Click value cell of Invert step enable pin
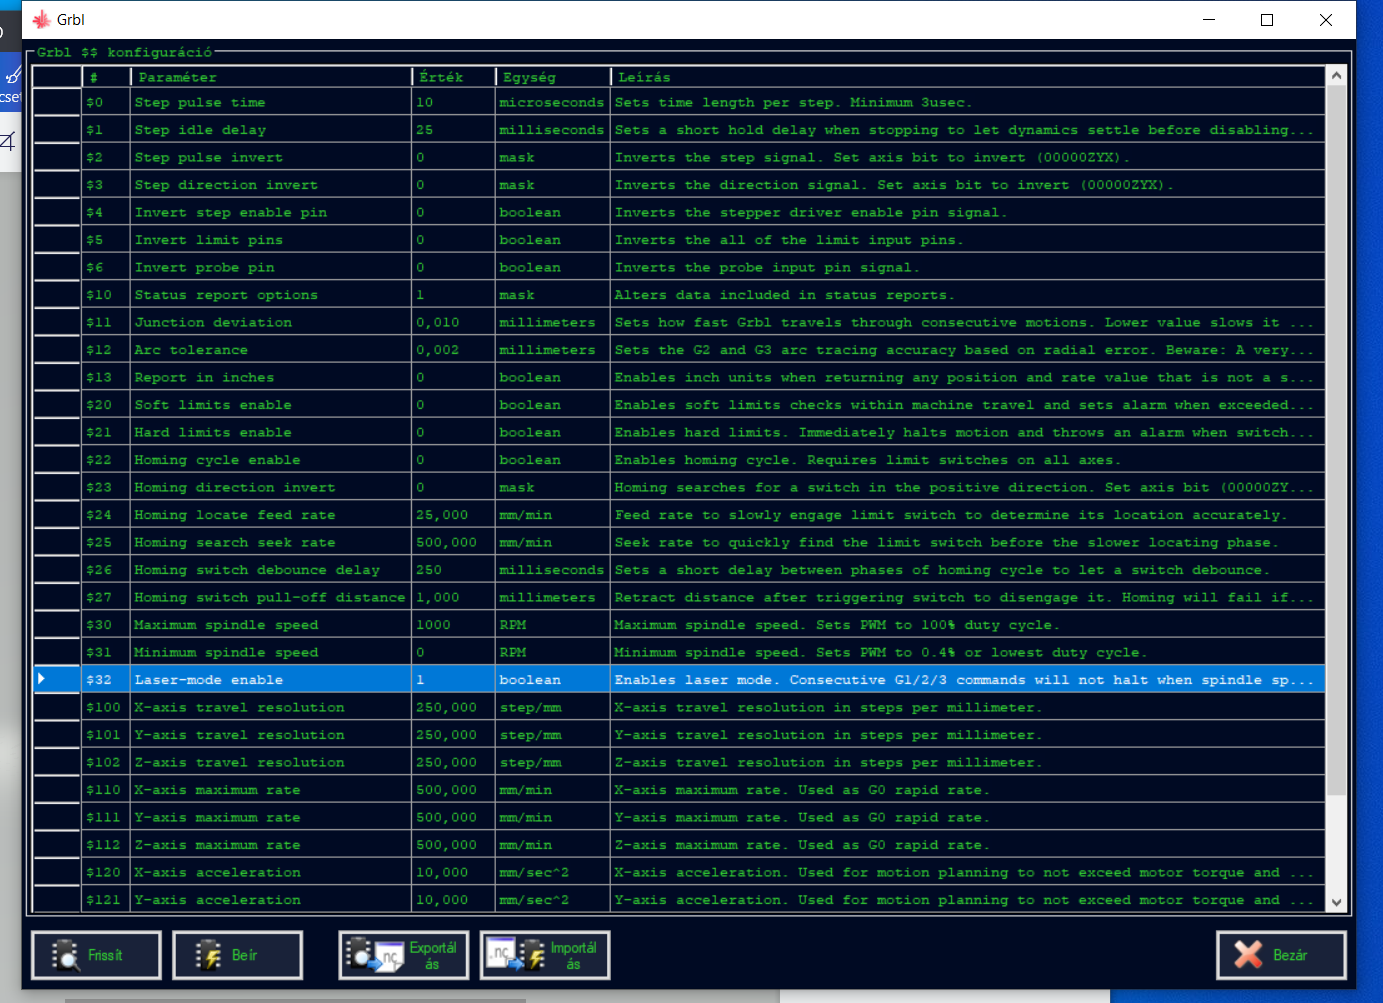1383x1003 pixels. pyautogui.click(x=454, y=213)
